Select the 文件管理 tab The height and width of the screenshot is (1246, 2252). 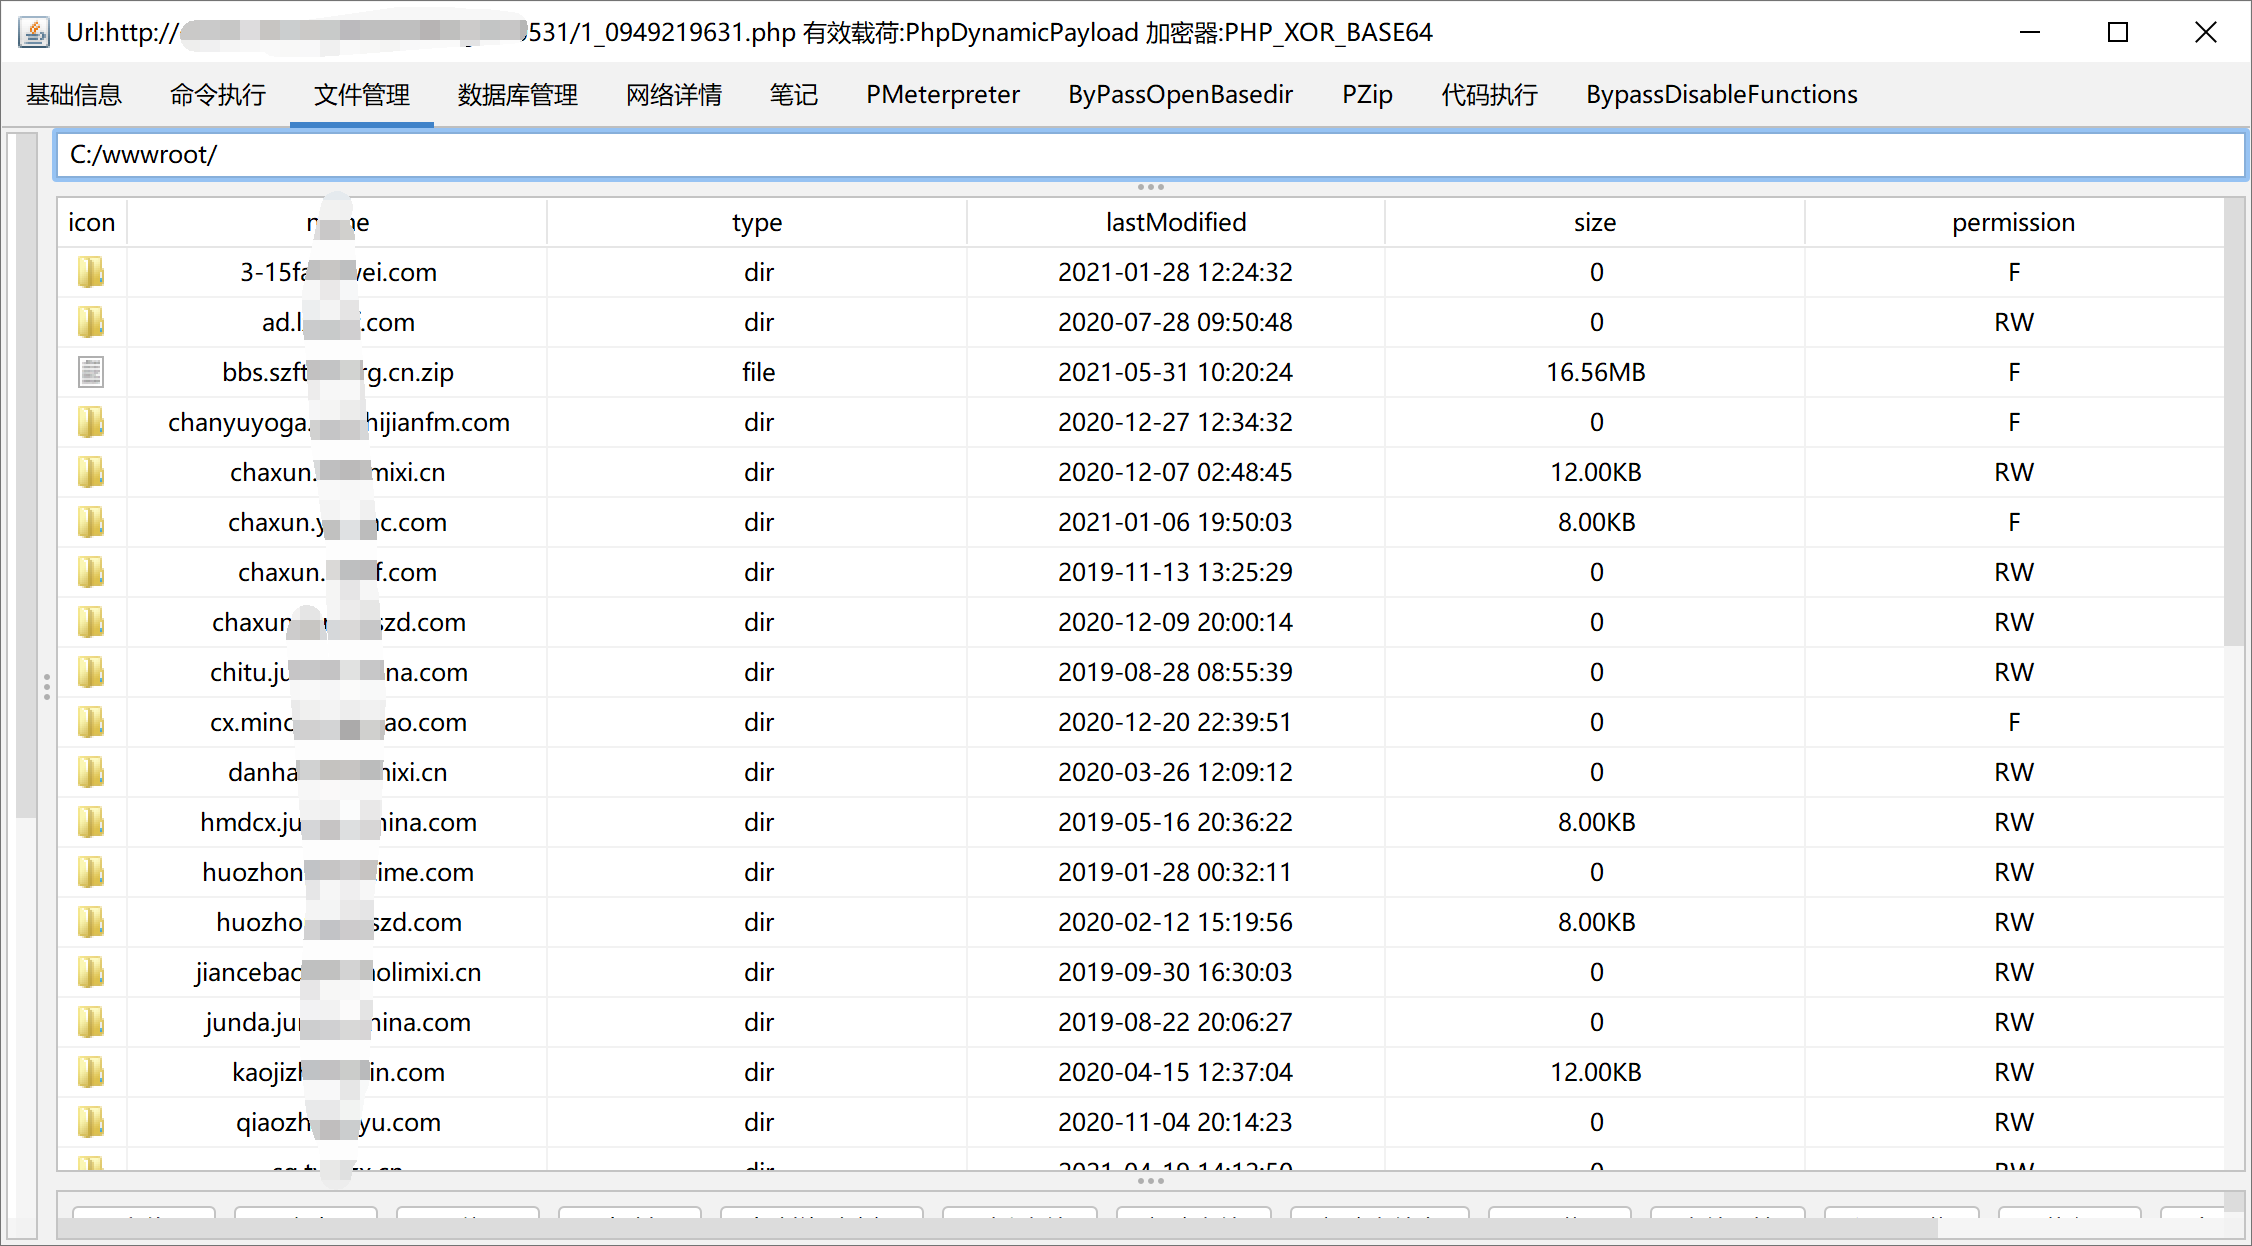[x=362, y=95]
